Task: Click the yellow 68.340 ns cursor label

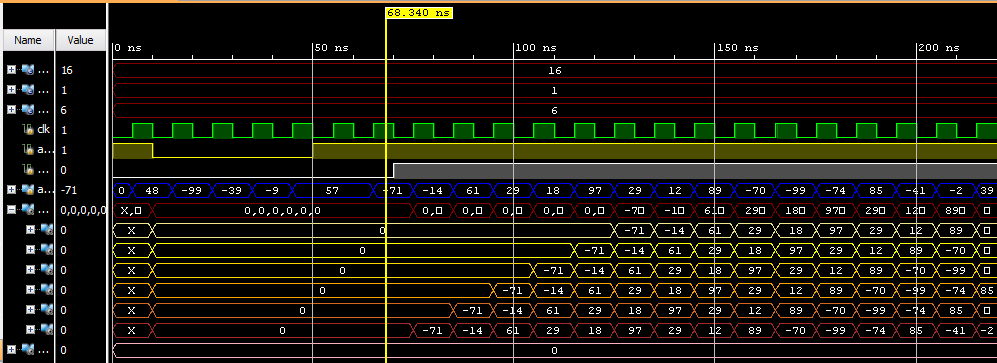Action: [419, 12]
